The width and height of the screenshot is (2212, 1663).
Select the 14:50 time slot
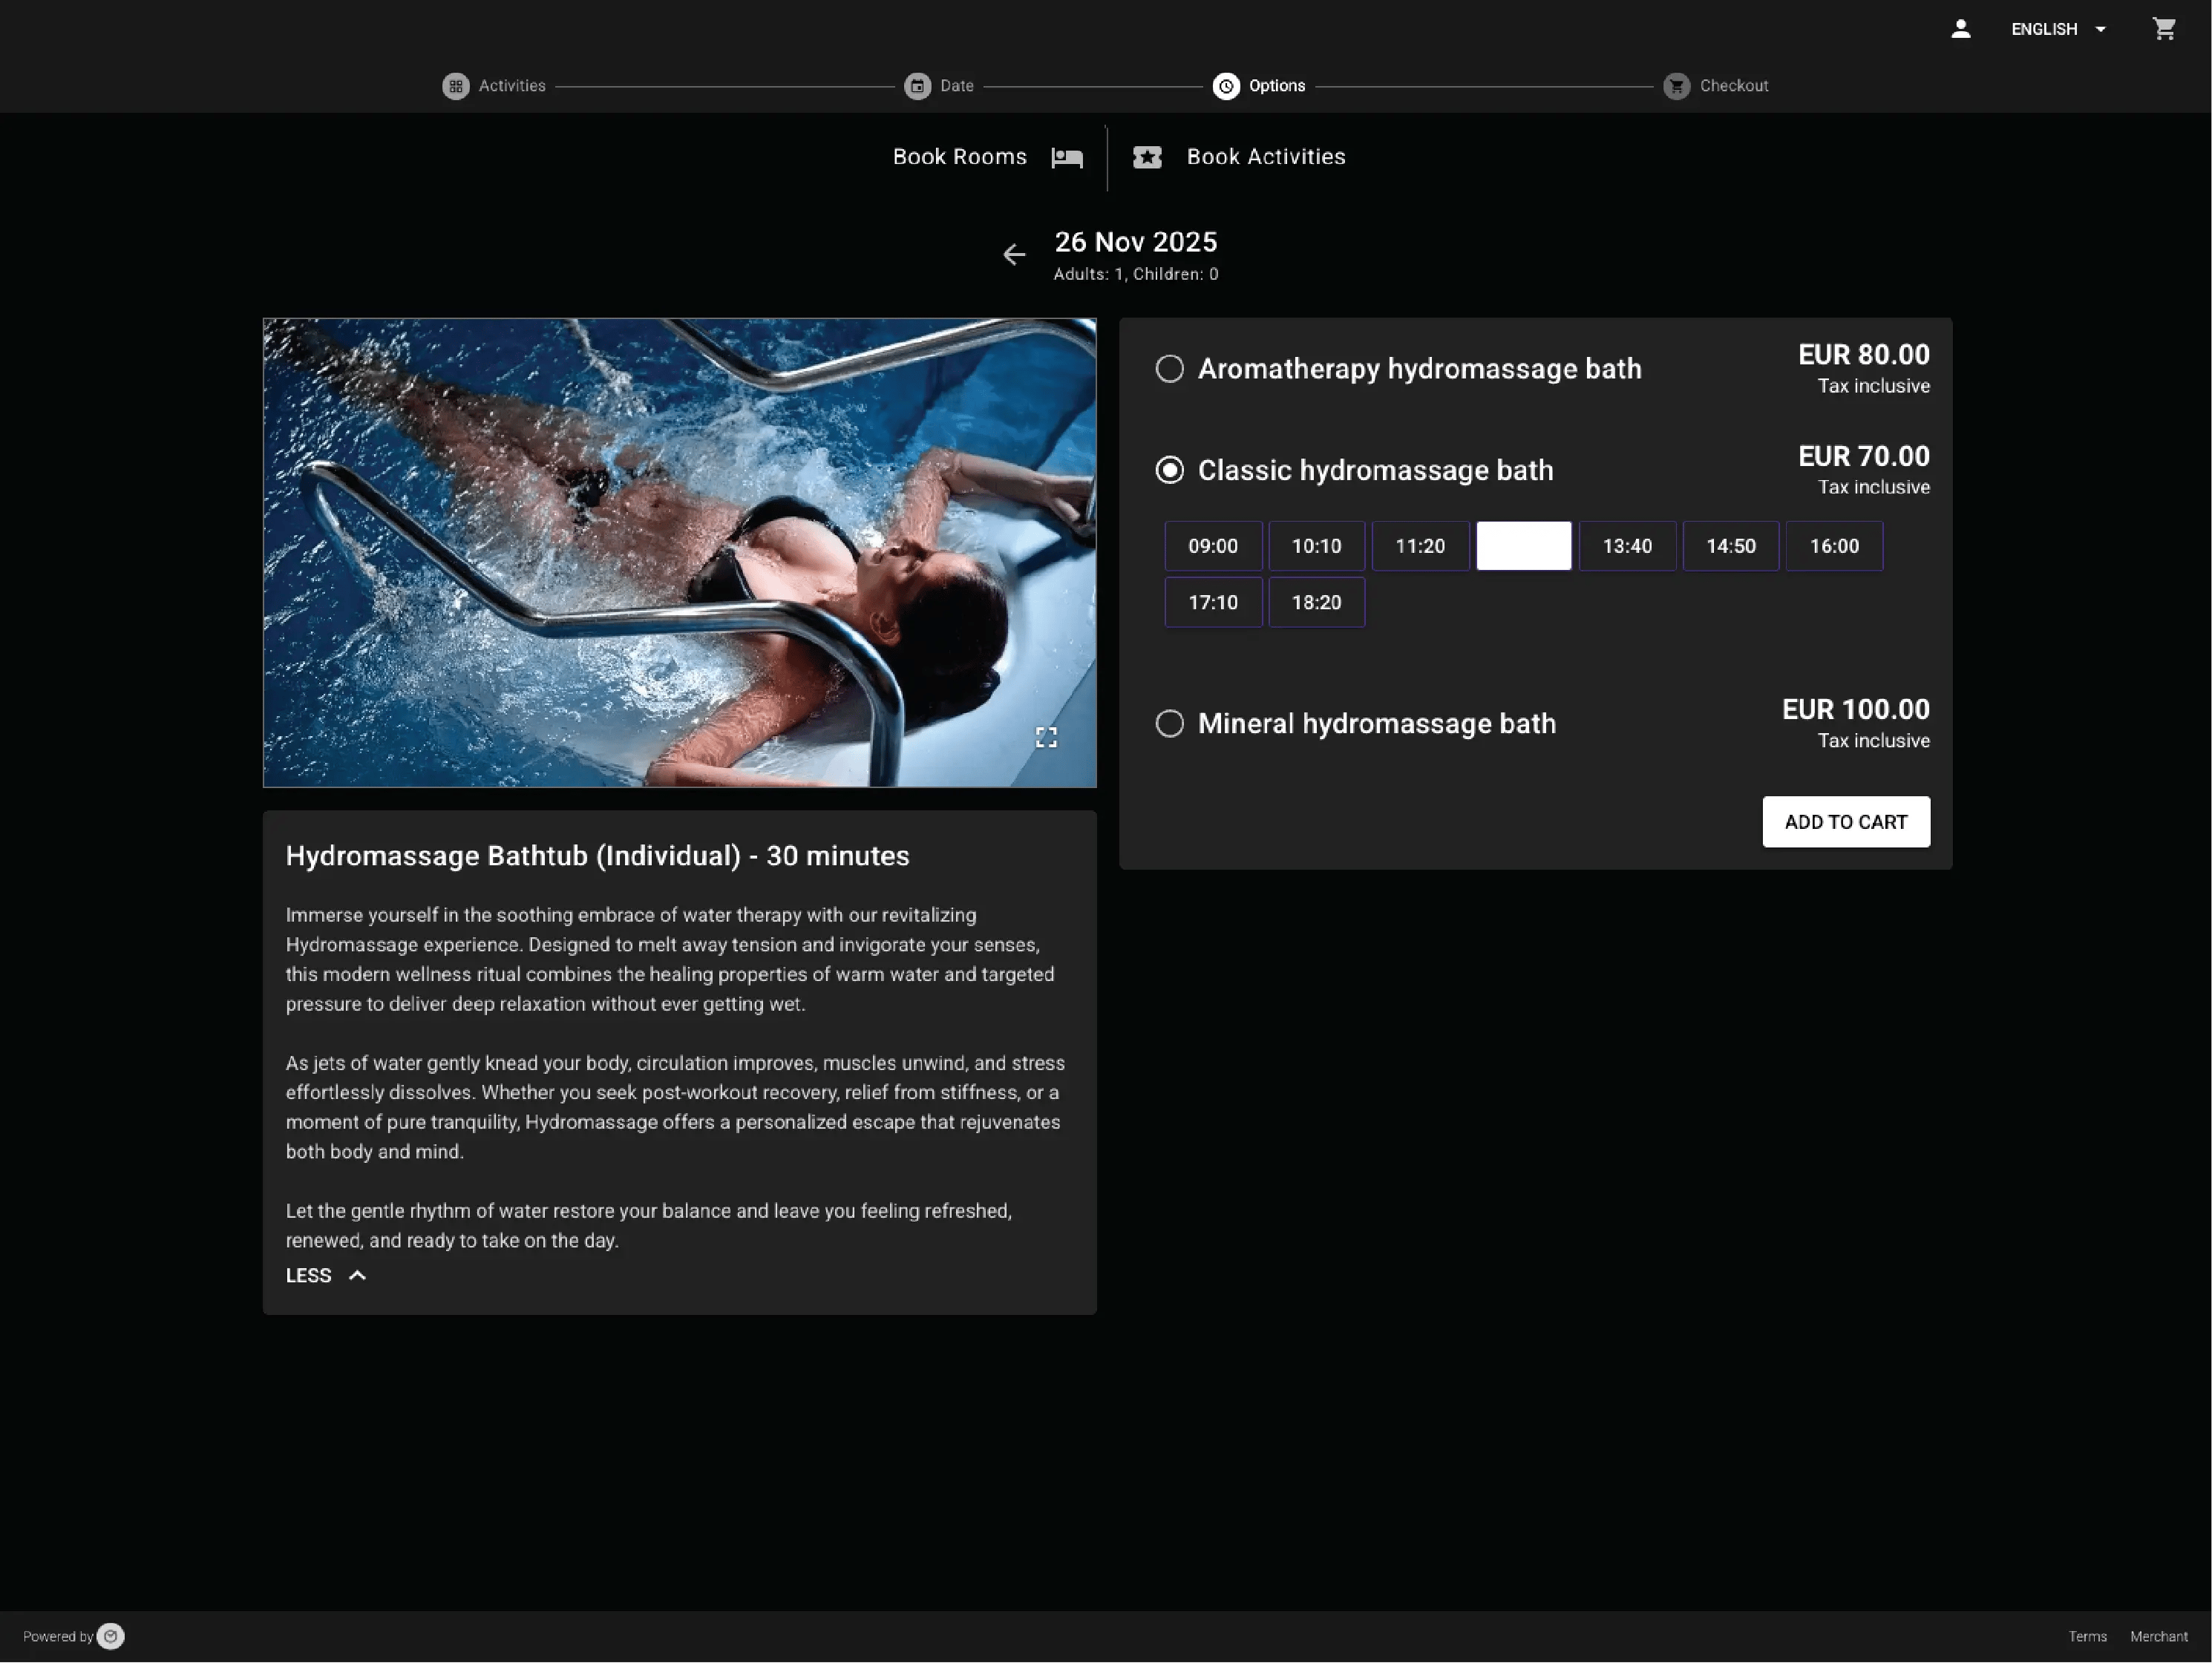pos(1730,546)
